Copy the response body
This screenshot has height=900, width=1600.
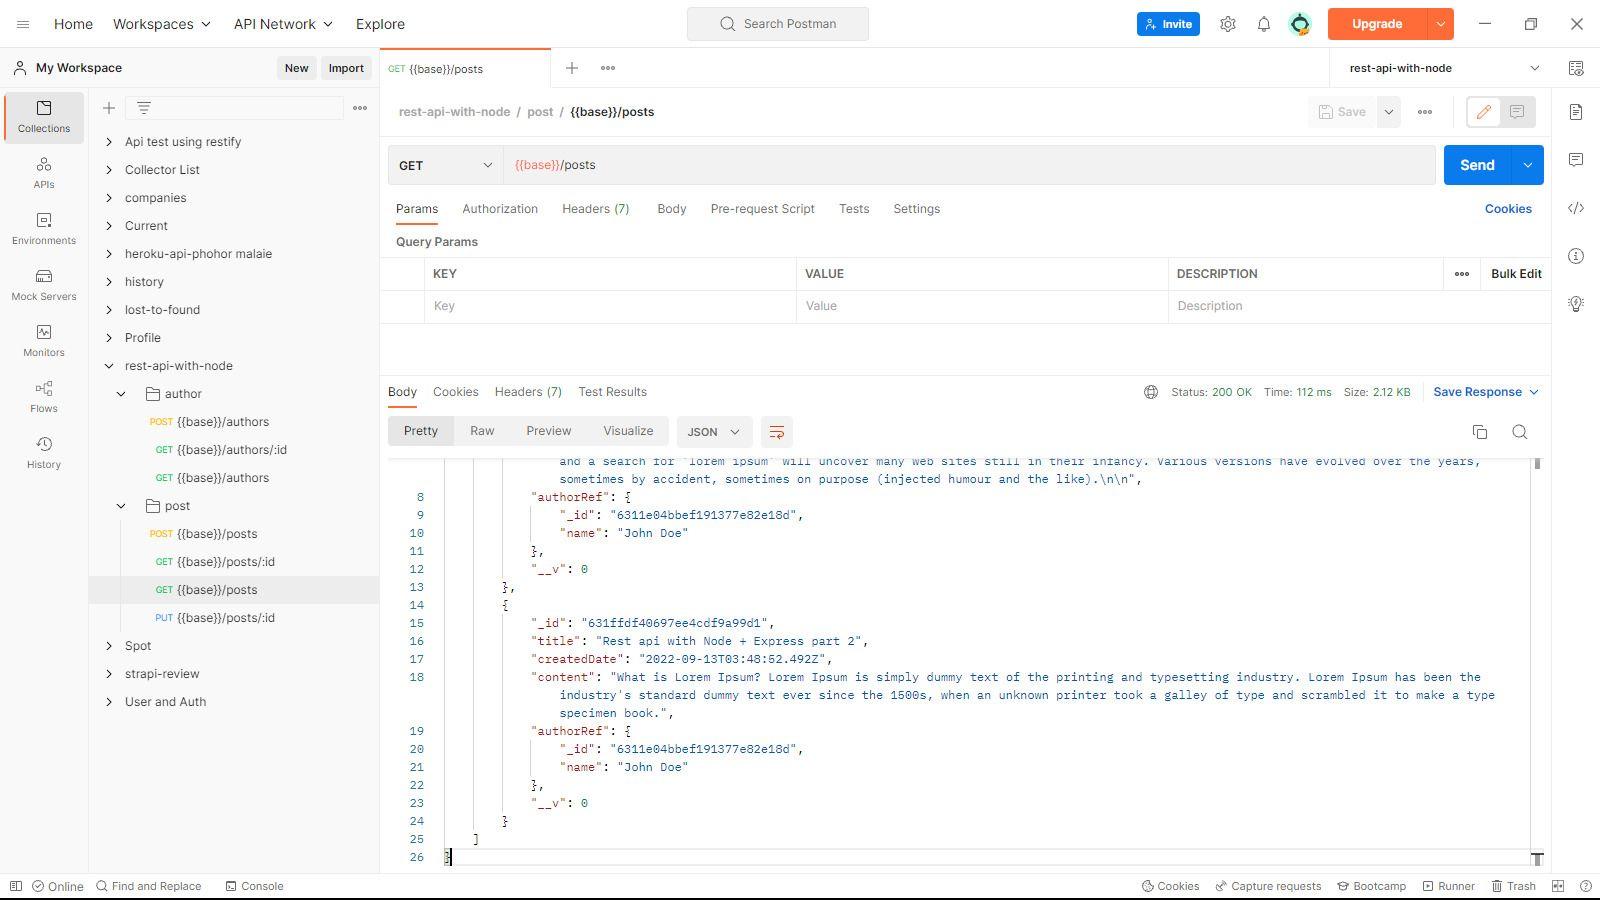click(1480, 432)
